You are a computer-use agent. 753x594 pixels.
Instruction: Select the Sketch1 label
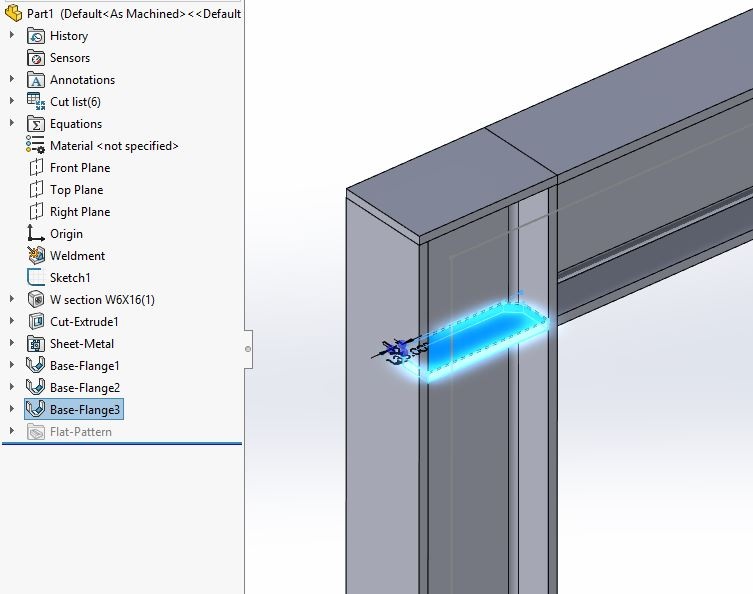click(x=70, y=278)
